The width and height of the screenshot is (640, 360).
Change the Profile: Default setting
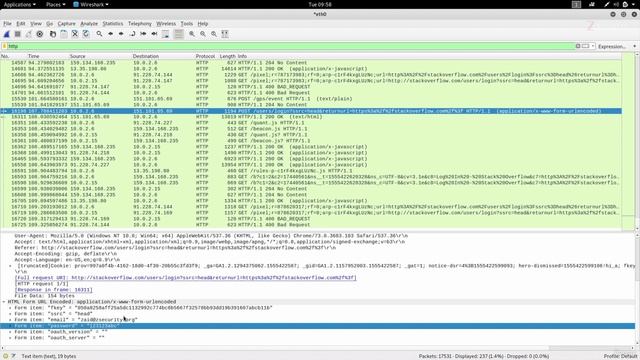(x=620, y=356)
